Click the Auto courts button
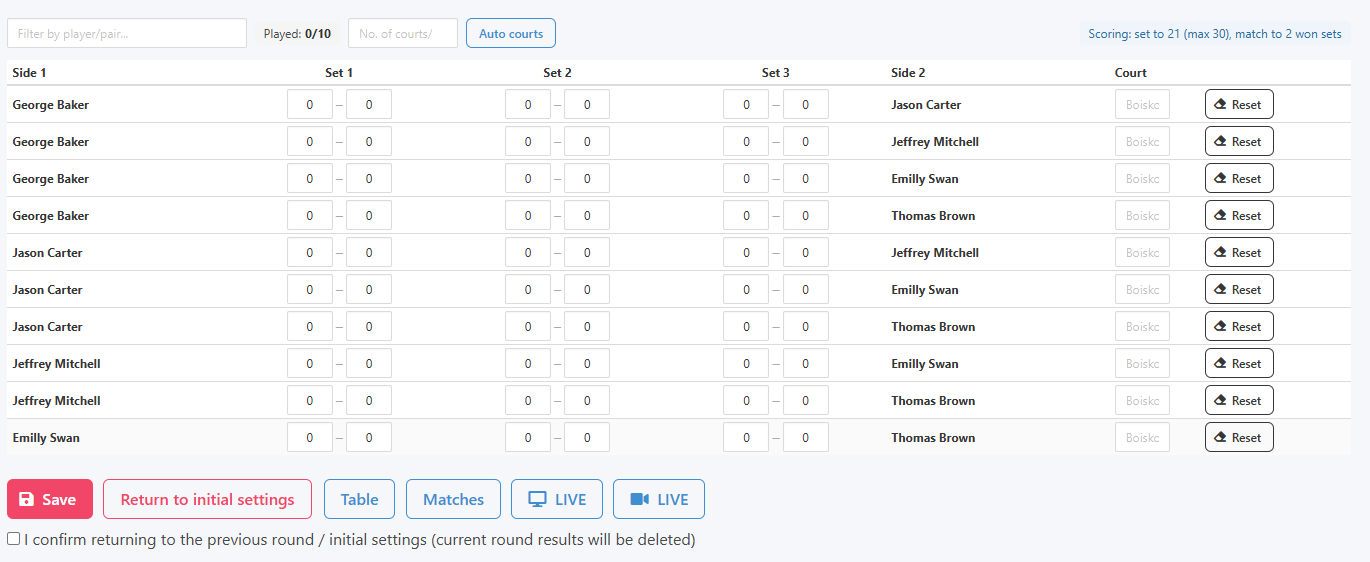This screenshot has height=562, width=1370. coord(511,33)
